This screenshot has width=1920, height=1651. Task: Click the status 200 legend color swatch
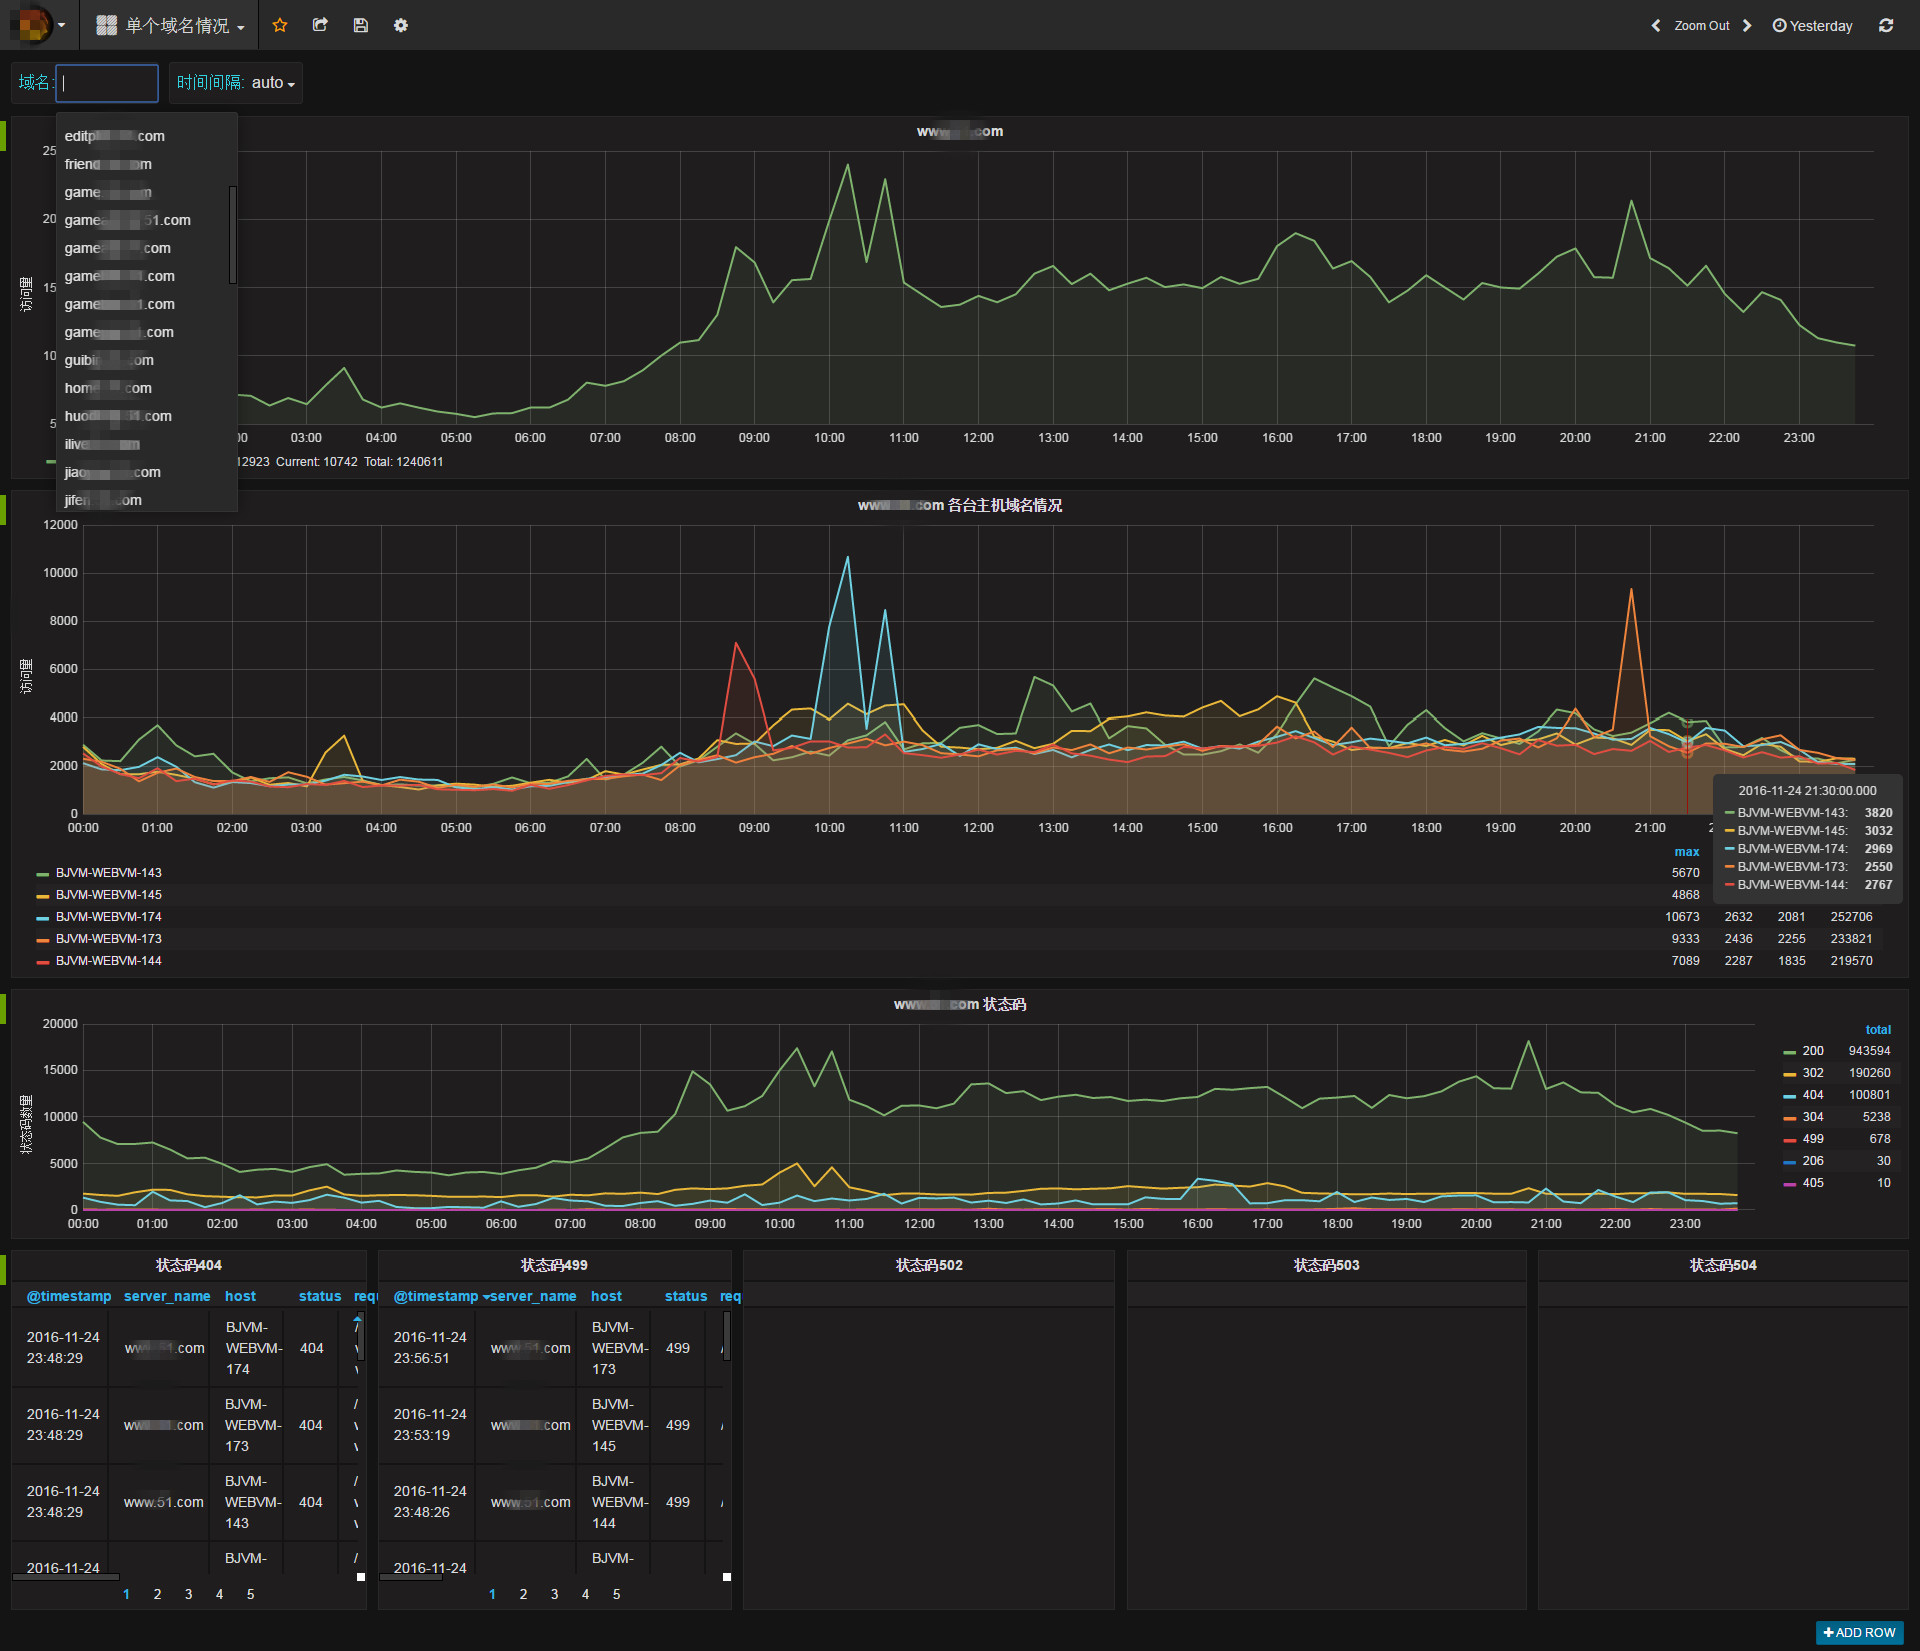tap(1789, 1052)
